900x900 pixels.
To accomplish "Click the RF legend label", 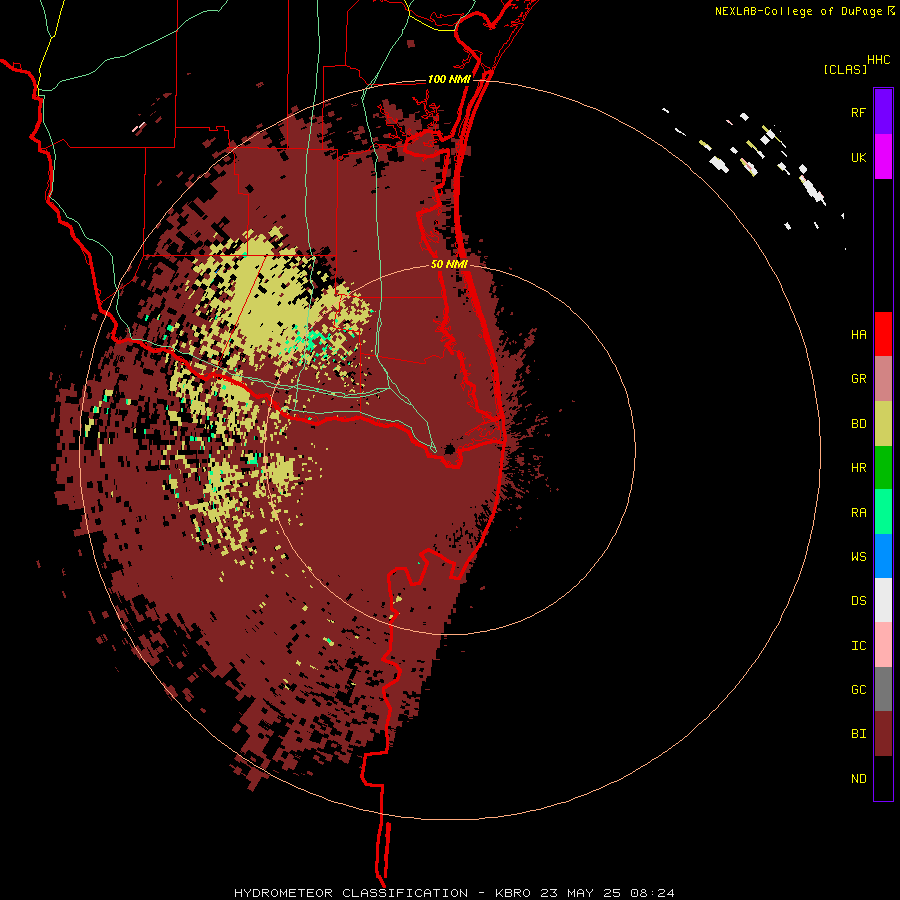I will coord(858,112).
